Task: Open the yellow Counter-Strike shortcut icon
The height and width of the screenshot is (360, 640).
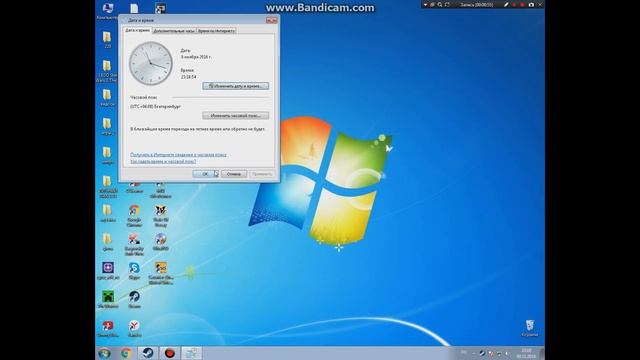Action: [161, 273]
